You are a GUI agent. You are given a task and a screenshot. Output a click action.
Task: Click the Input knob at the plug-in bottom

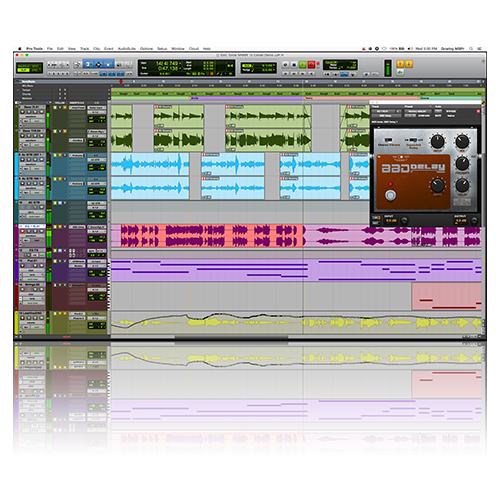click(405, 220)
